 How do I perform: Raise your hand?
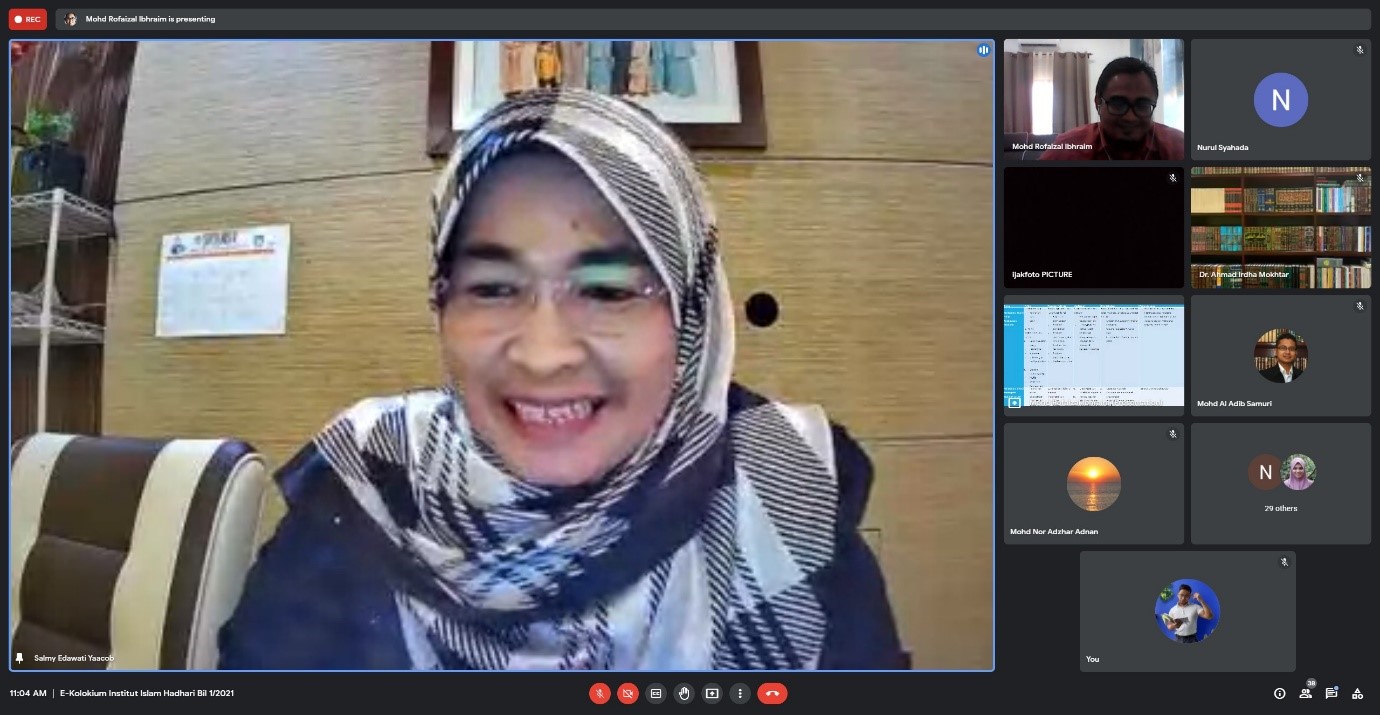[684, 693]
